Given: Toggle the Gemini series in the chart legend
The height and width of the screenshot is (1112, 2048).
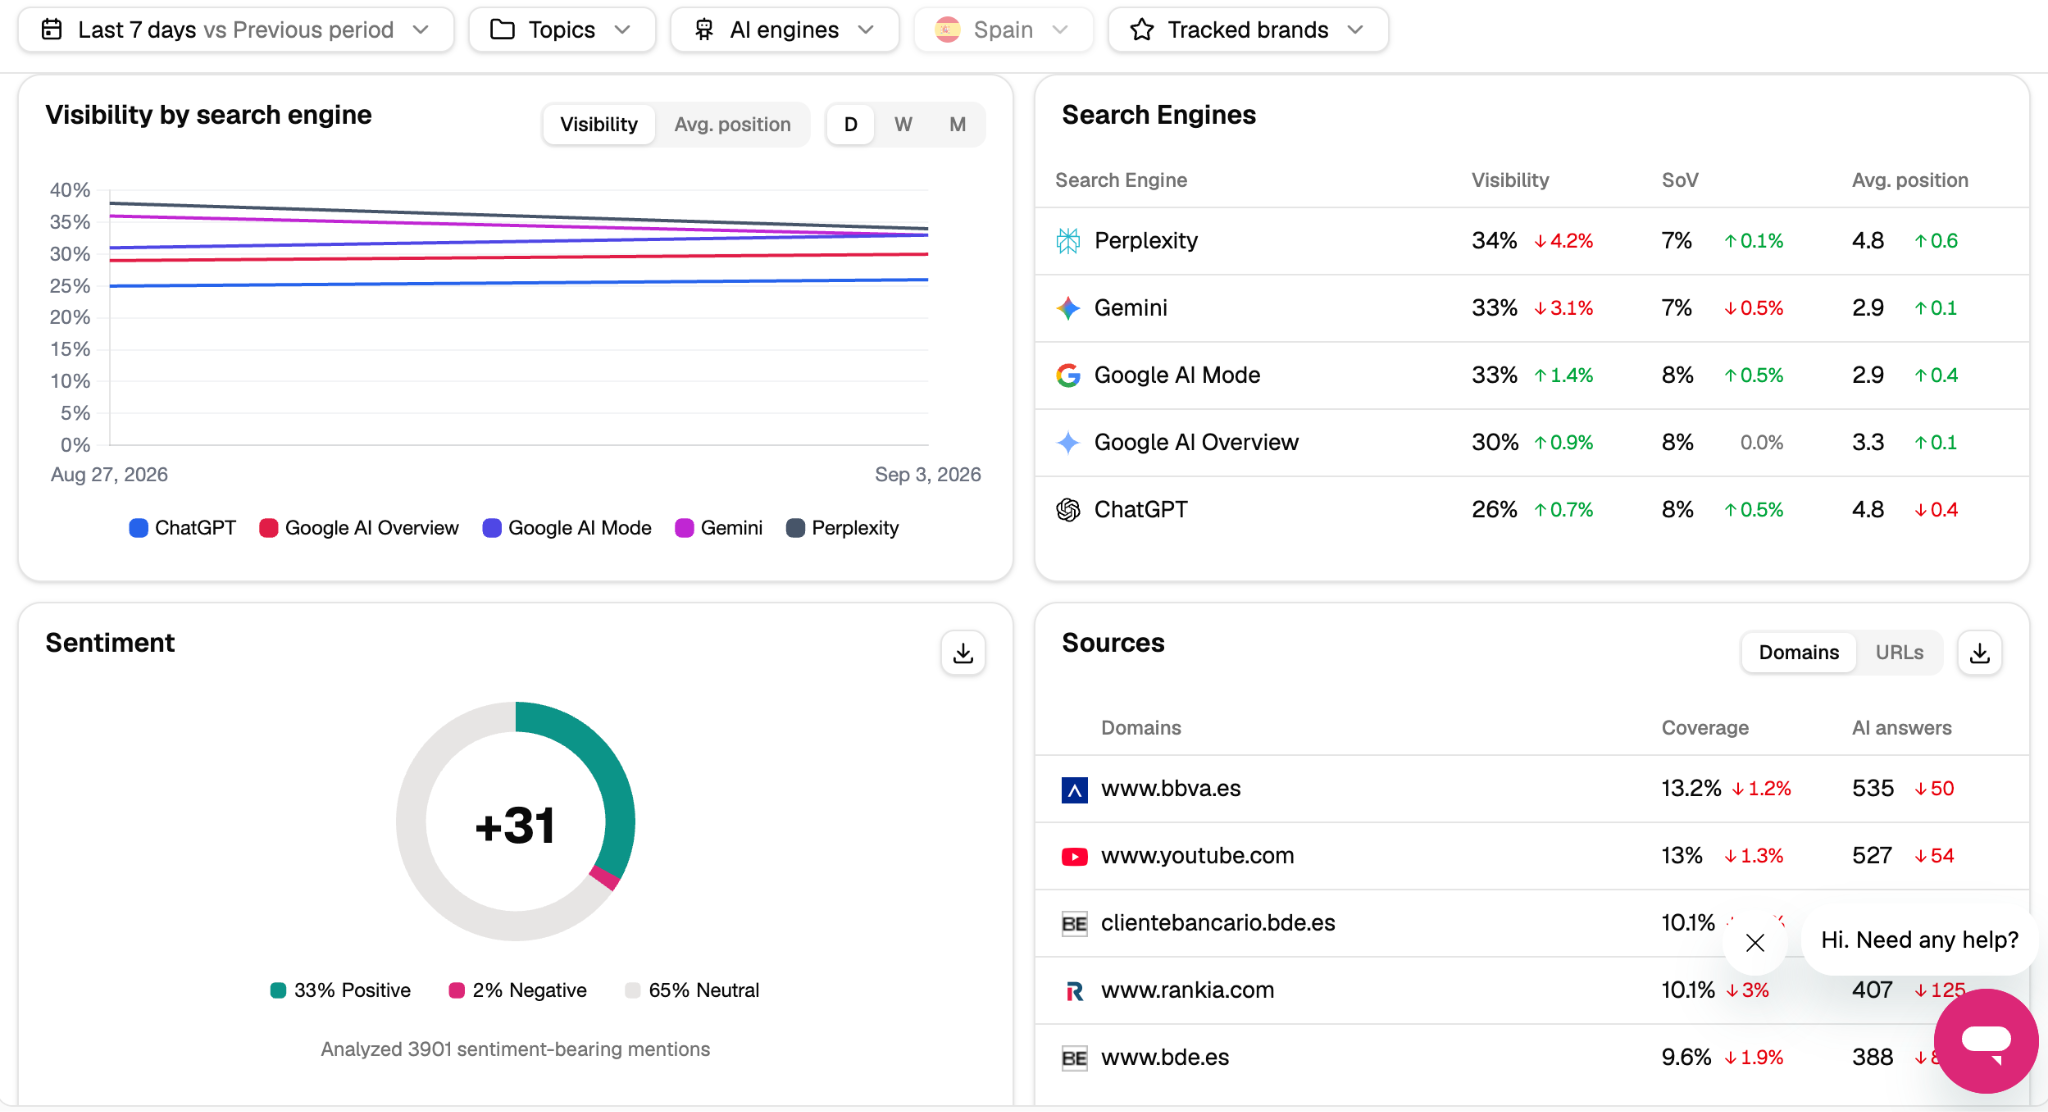Looking at the screenshot, I should click(x=719, y=528).
